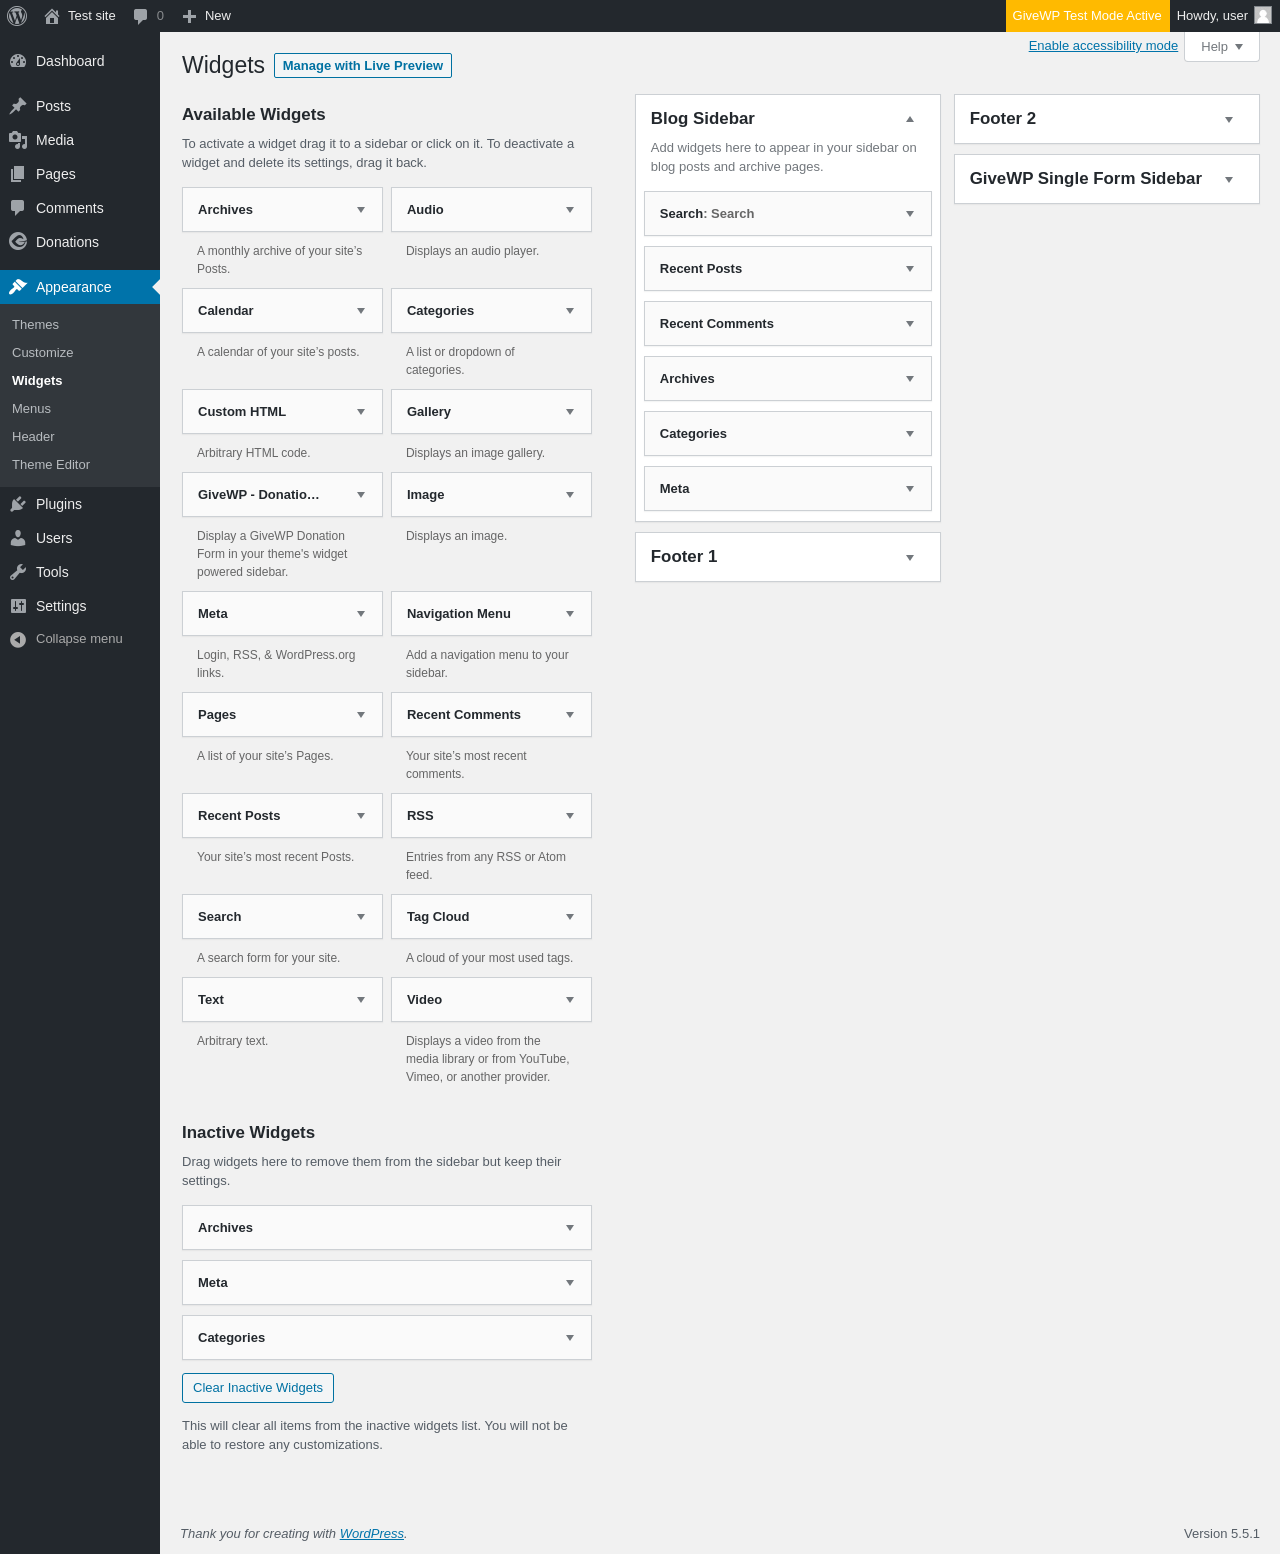Click Manage with Live Preview button
The height and width of the screenshot is (1554, 1280).
click(x=363, y=66)
